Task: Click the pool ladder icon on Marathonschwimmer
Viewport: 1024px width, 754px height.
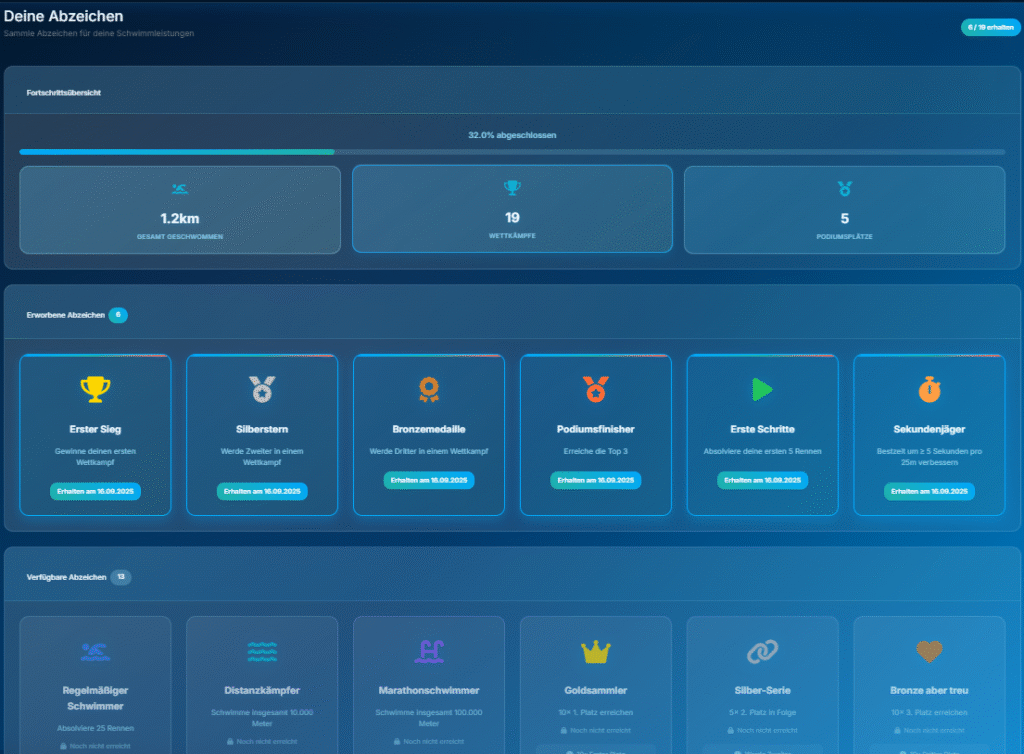Action: pyautogui.click(x=429, y=652)
